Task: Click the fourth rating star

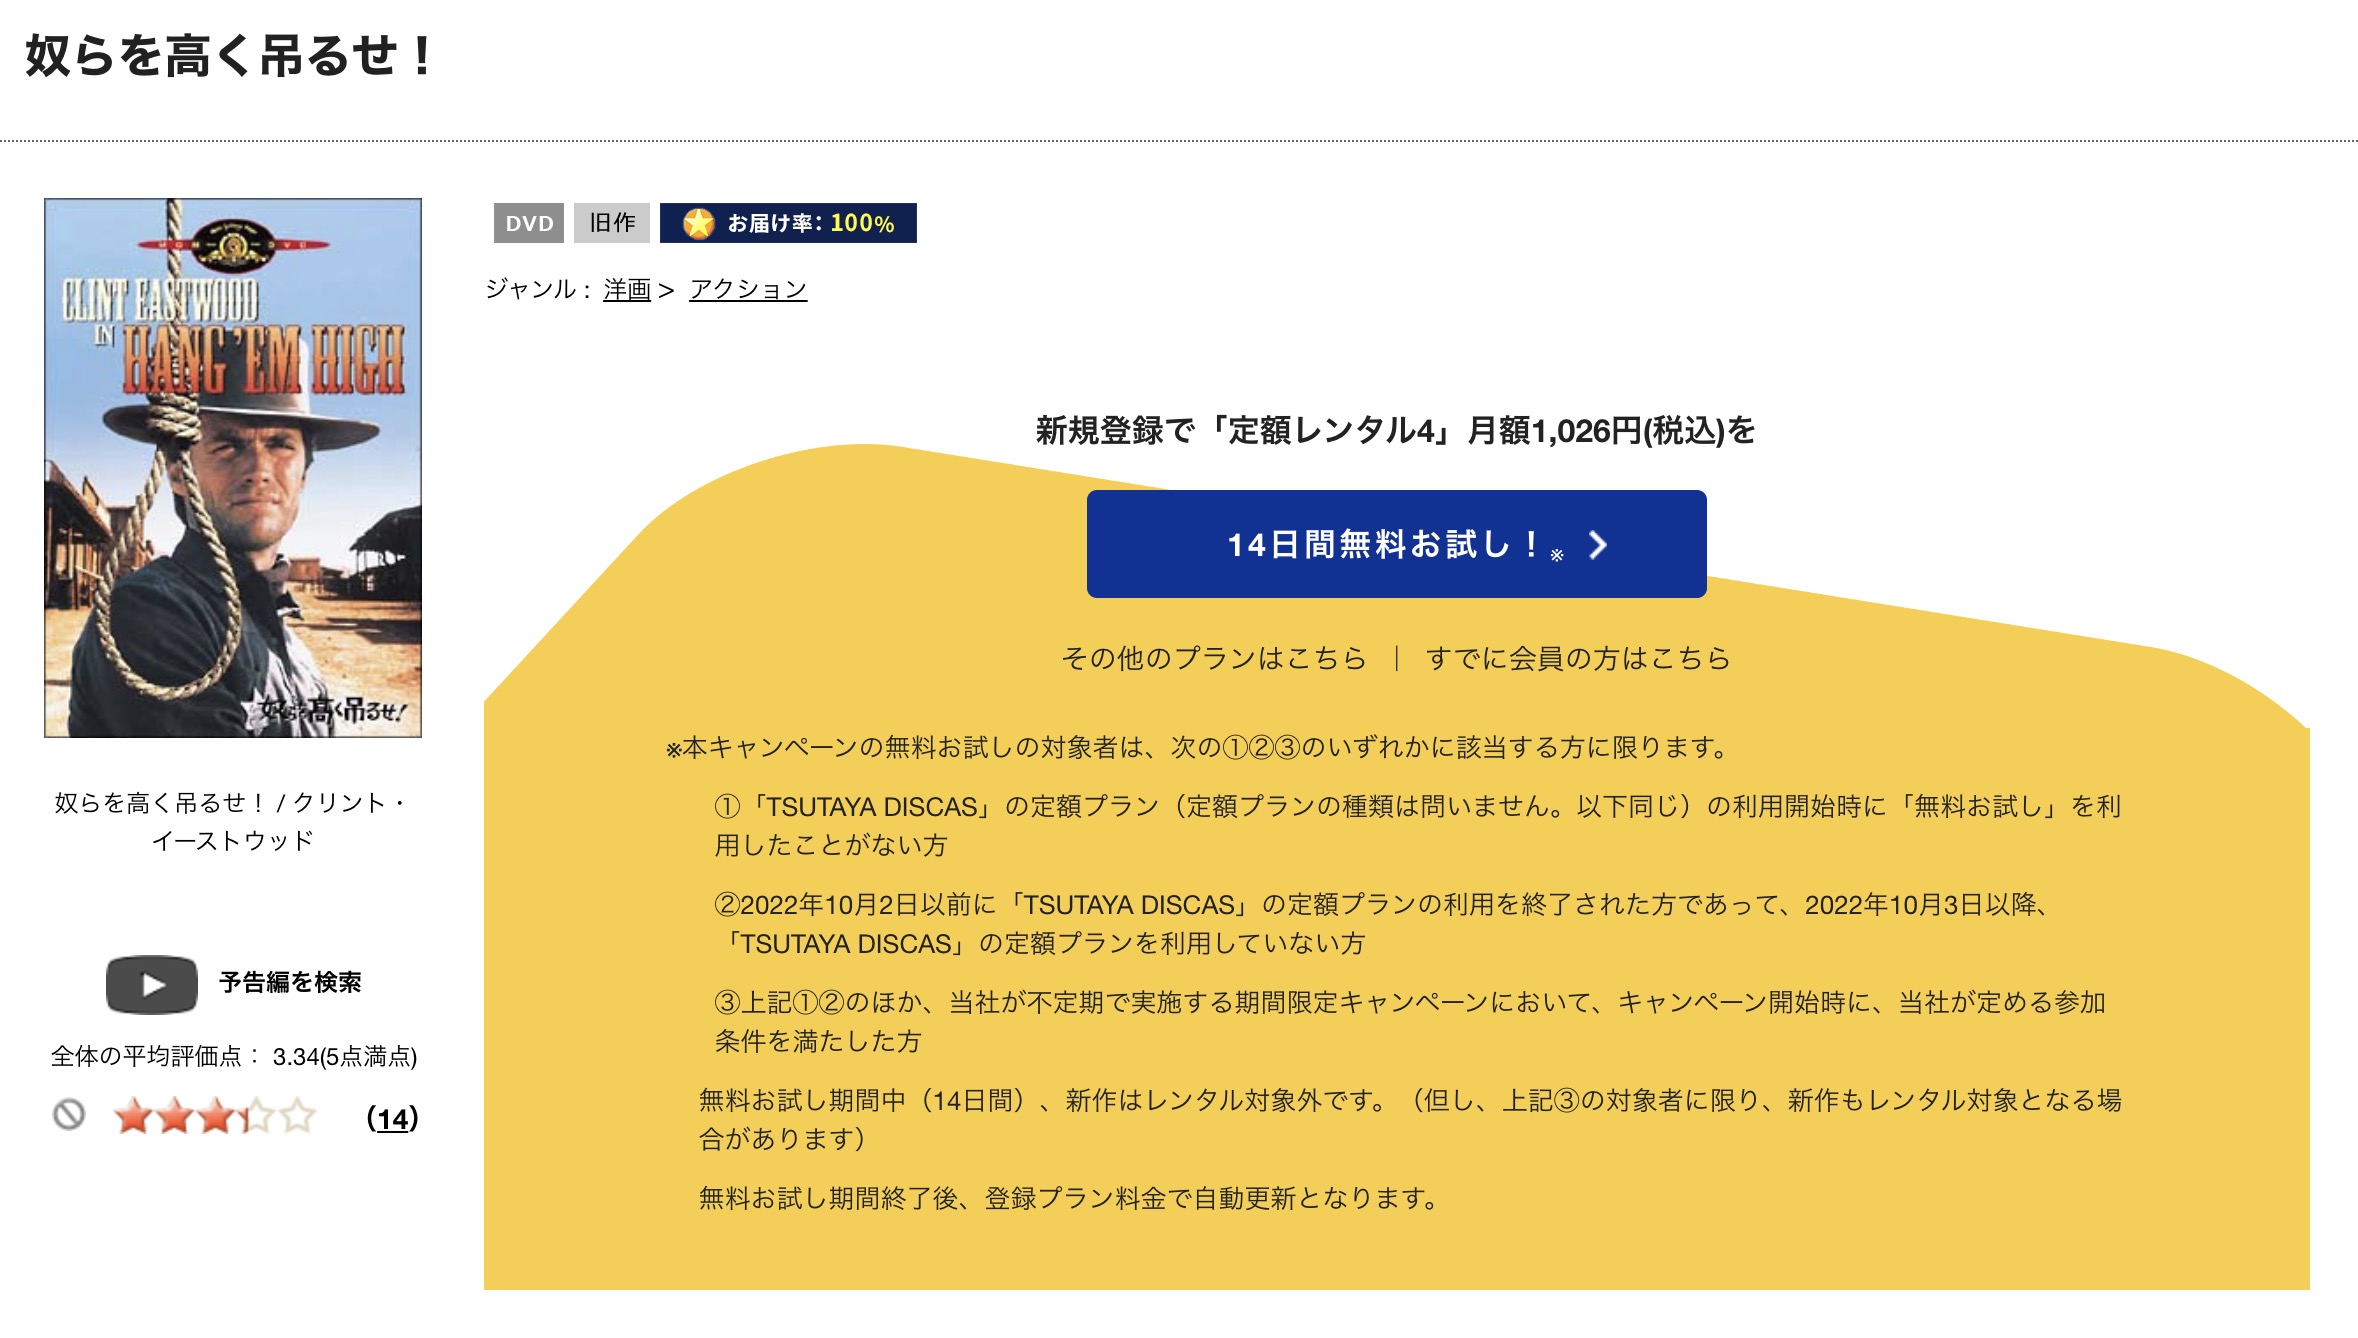Action: pos(256,1116)
